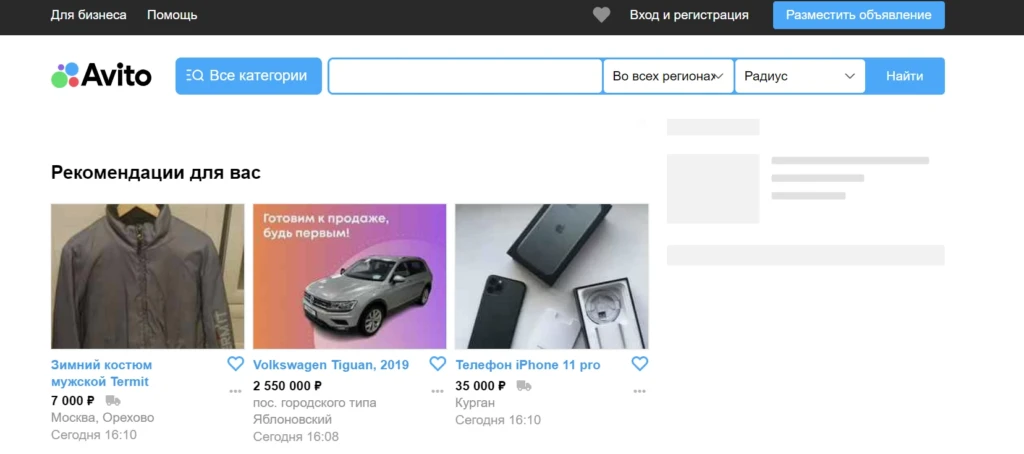
Task: Open the winter jacket photo thumbnail
Action: (x=148, y=276)
